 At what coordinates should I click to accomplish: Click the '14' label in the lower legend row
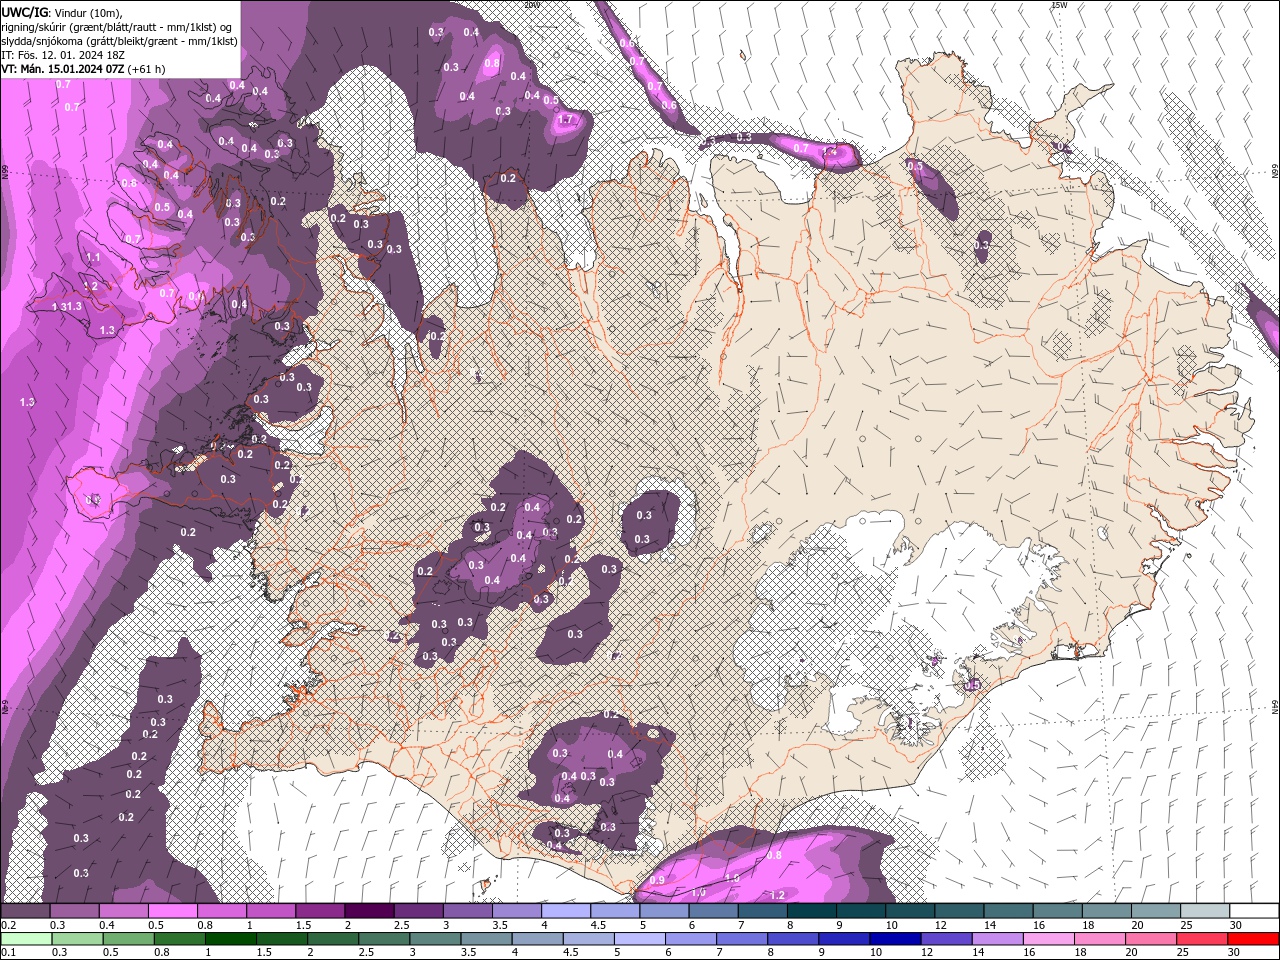pyautogui.click(x=979, y=953)
